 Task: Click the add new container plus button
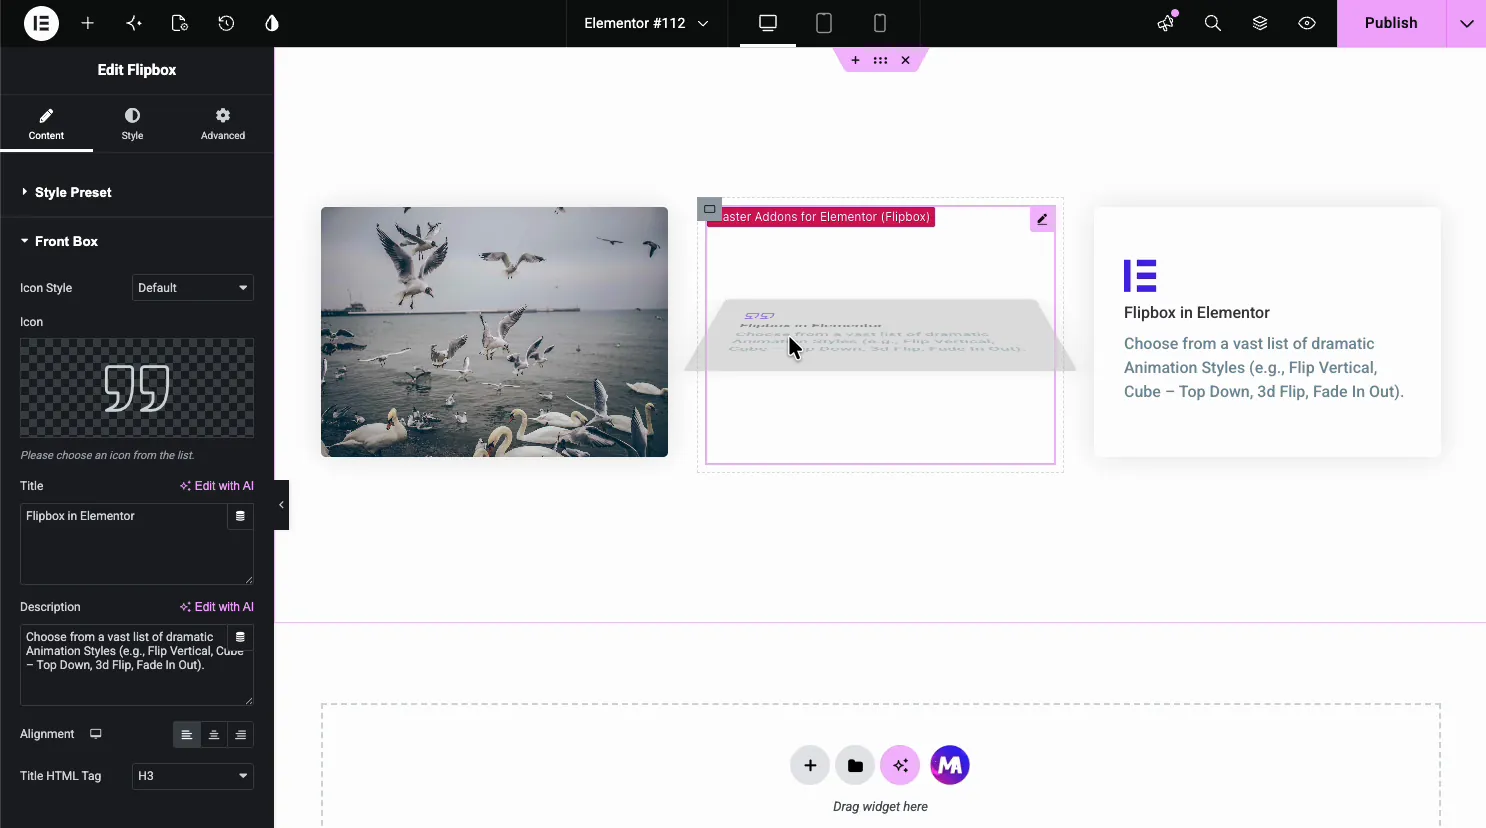point(810,766)
